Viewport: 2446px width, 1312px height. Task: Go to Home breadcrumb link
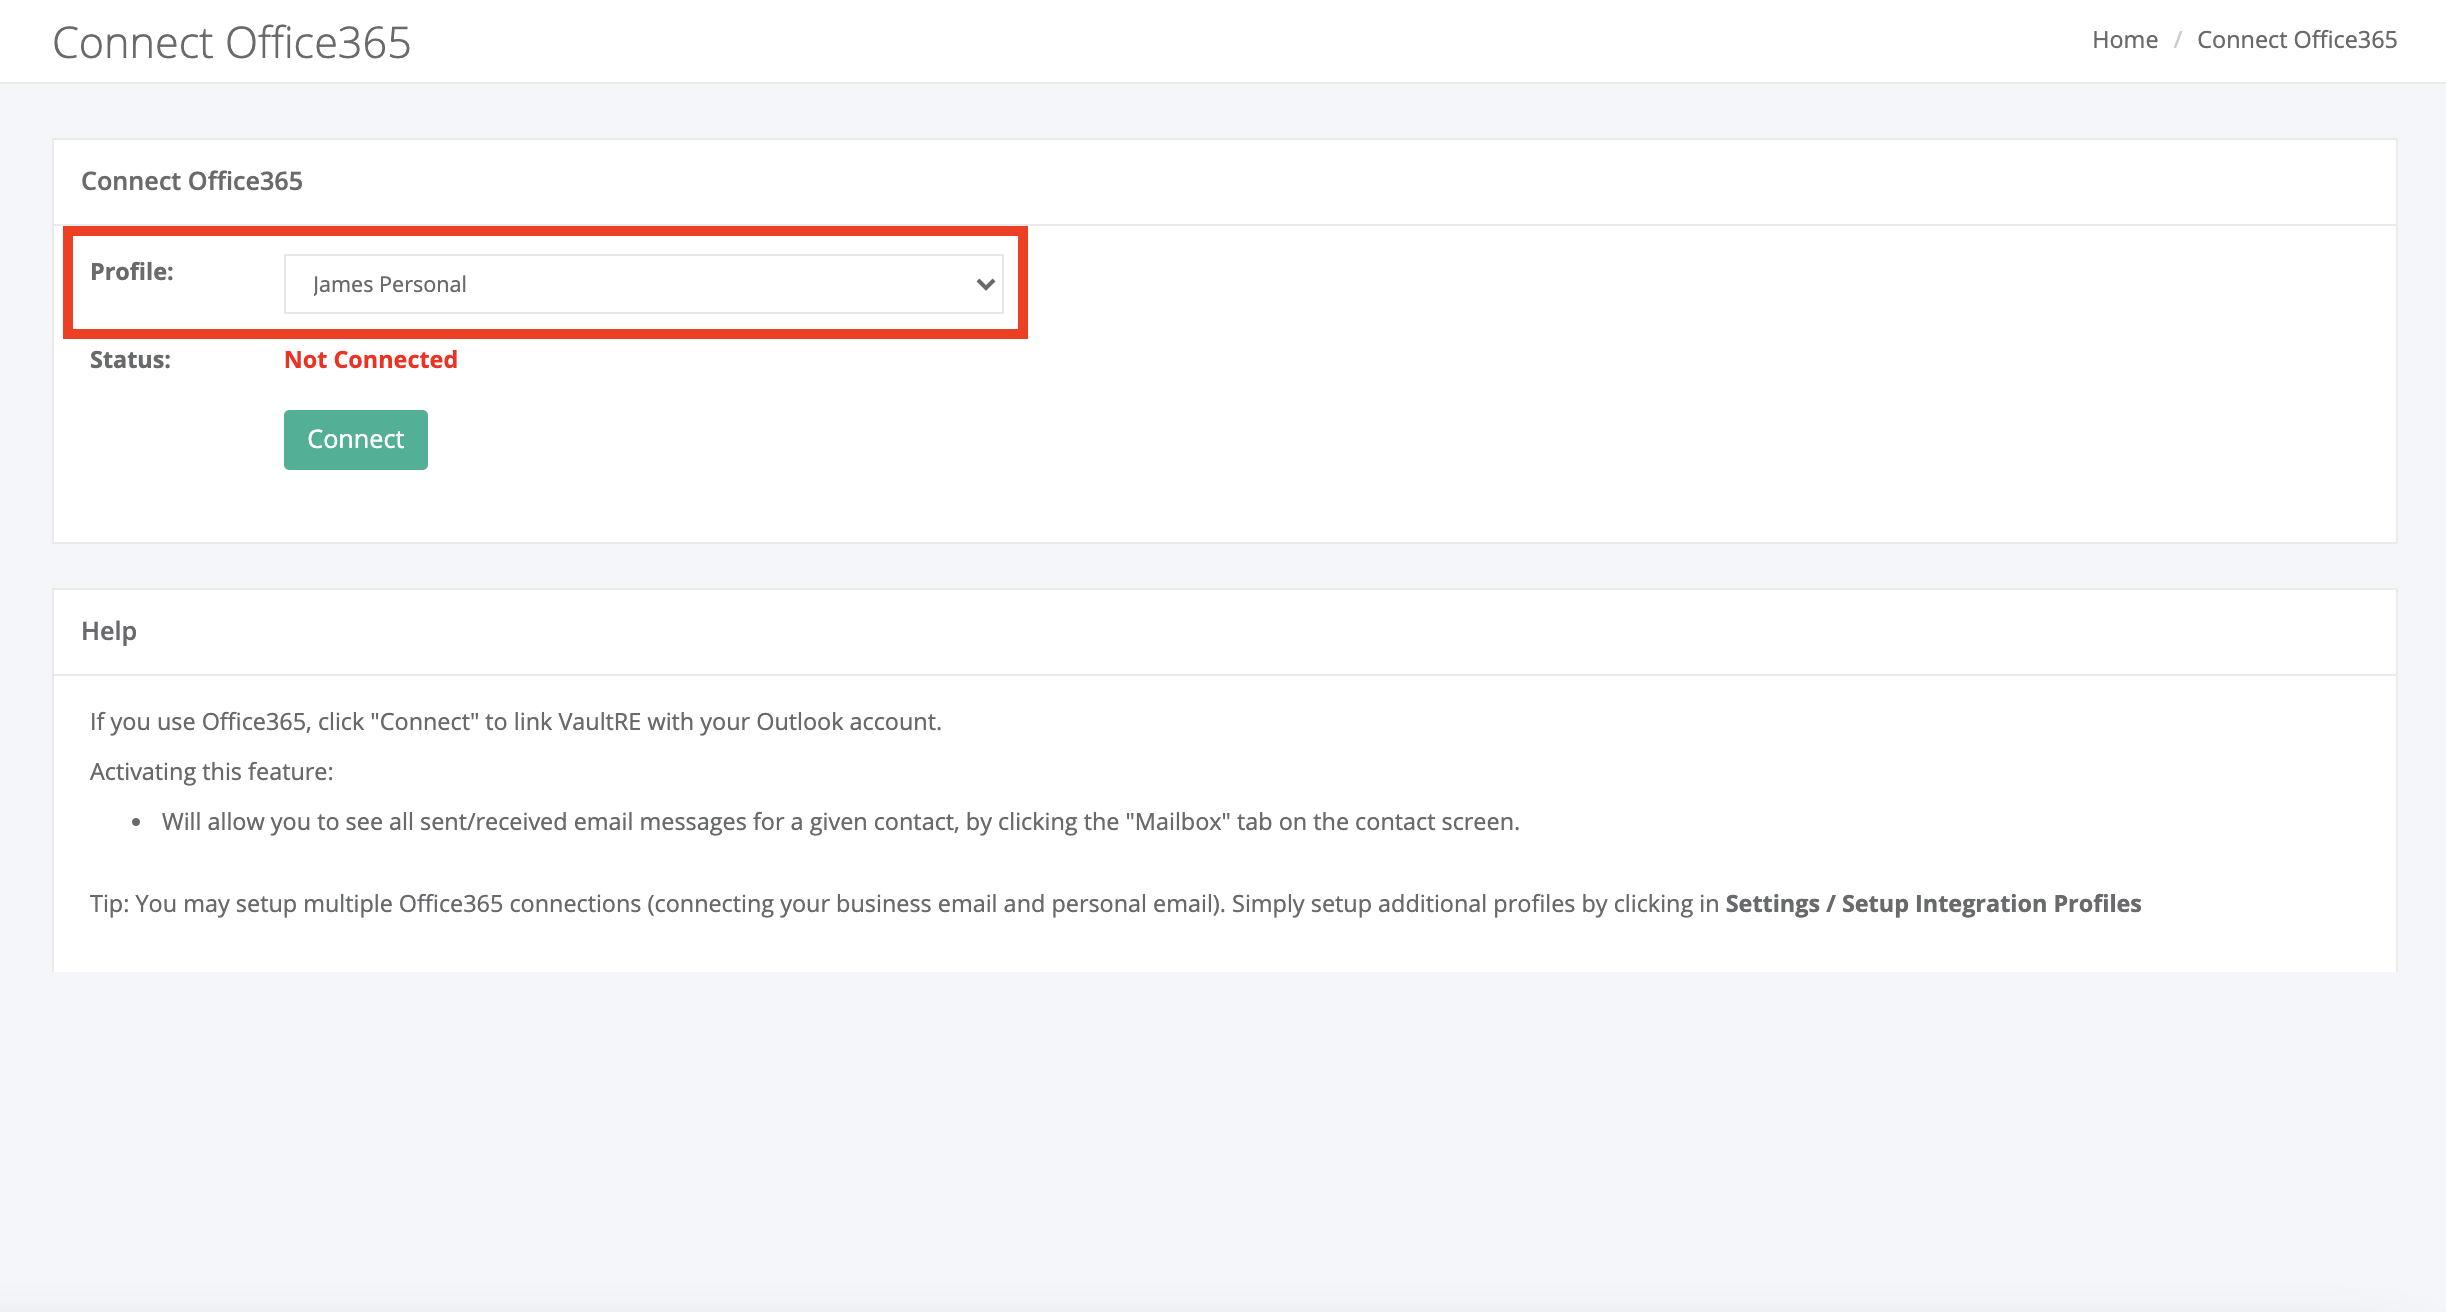[2125, 40]
